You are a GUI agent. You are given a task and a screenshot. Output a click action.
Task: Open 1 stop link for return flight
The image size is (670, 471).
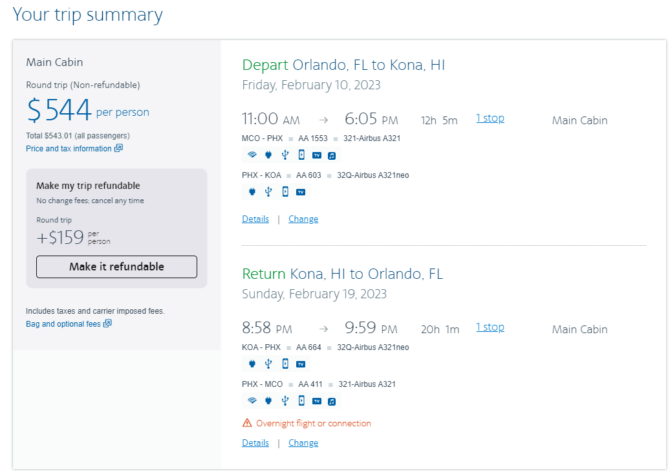click(490, 327)
